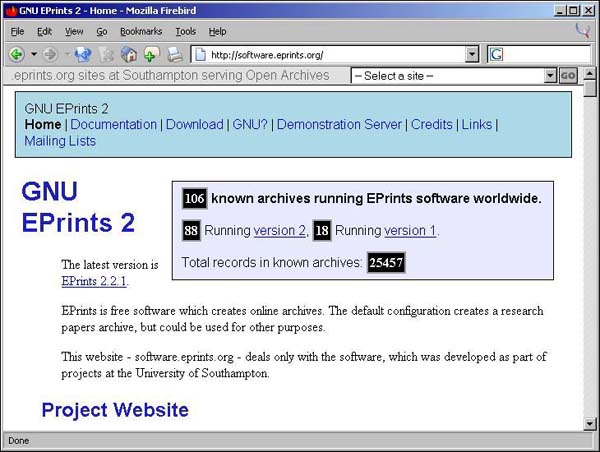Follow the 'version 1' link
Screen dimensions: 600x452
[x=410, y=230]
